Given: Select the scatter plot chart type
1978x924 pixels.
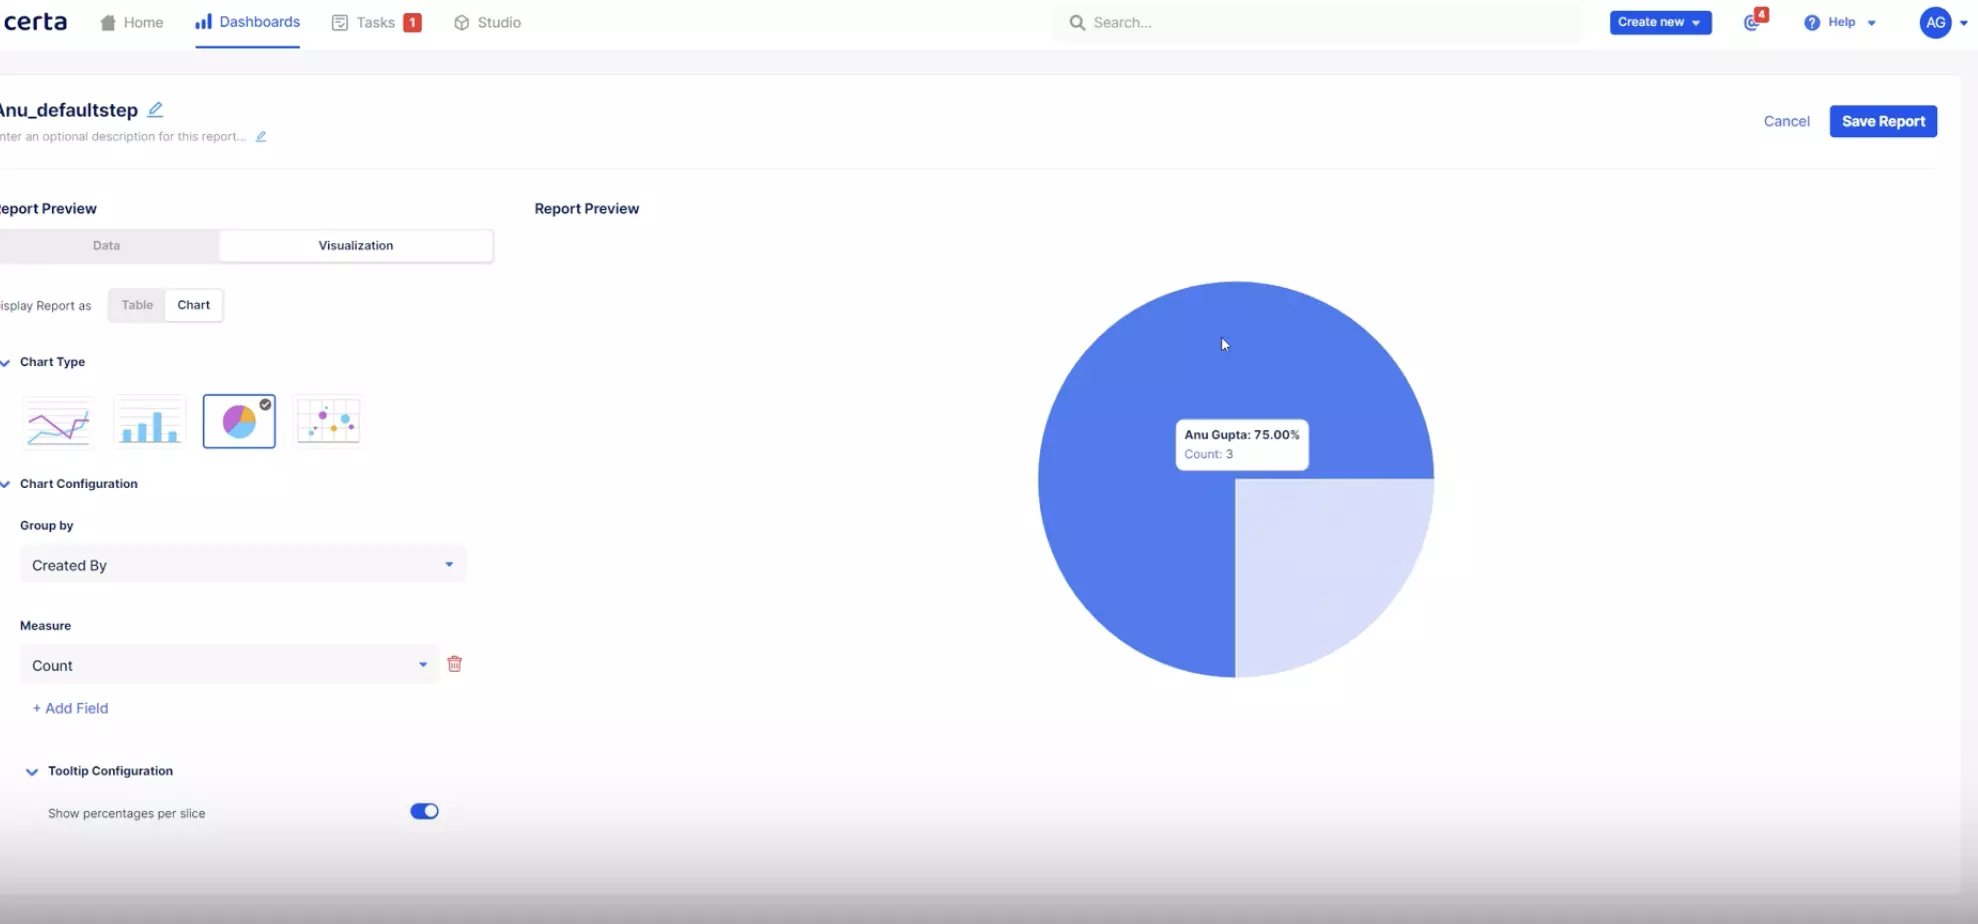Looking at the screenshot, I should (x=328, y=420).
